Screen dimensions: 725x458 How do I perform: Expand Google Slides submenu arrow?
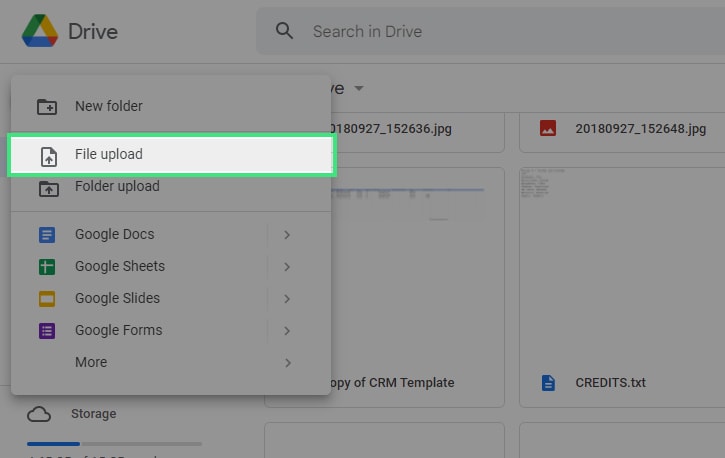coord(287,299)
